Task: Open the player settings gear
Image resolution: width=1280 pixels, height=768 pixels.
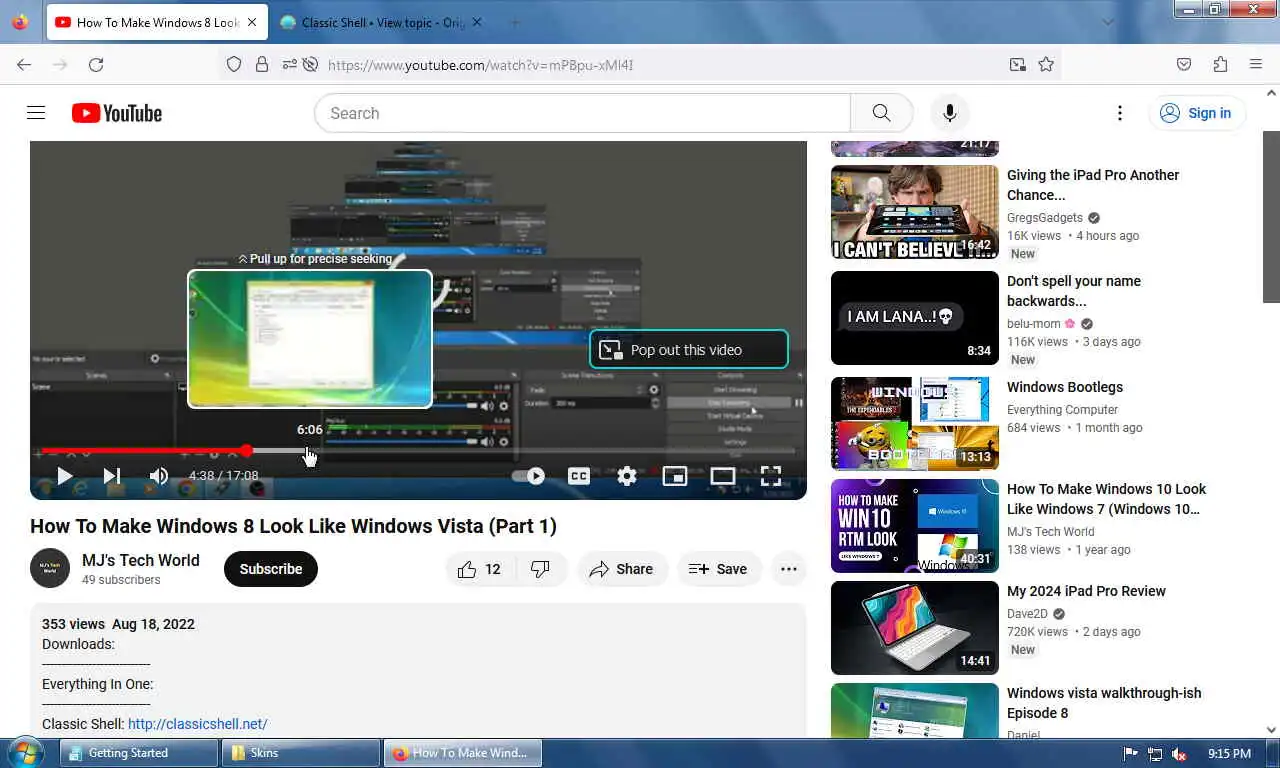Action: click(627, 476)
